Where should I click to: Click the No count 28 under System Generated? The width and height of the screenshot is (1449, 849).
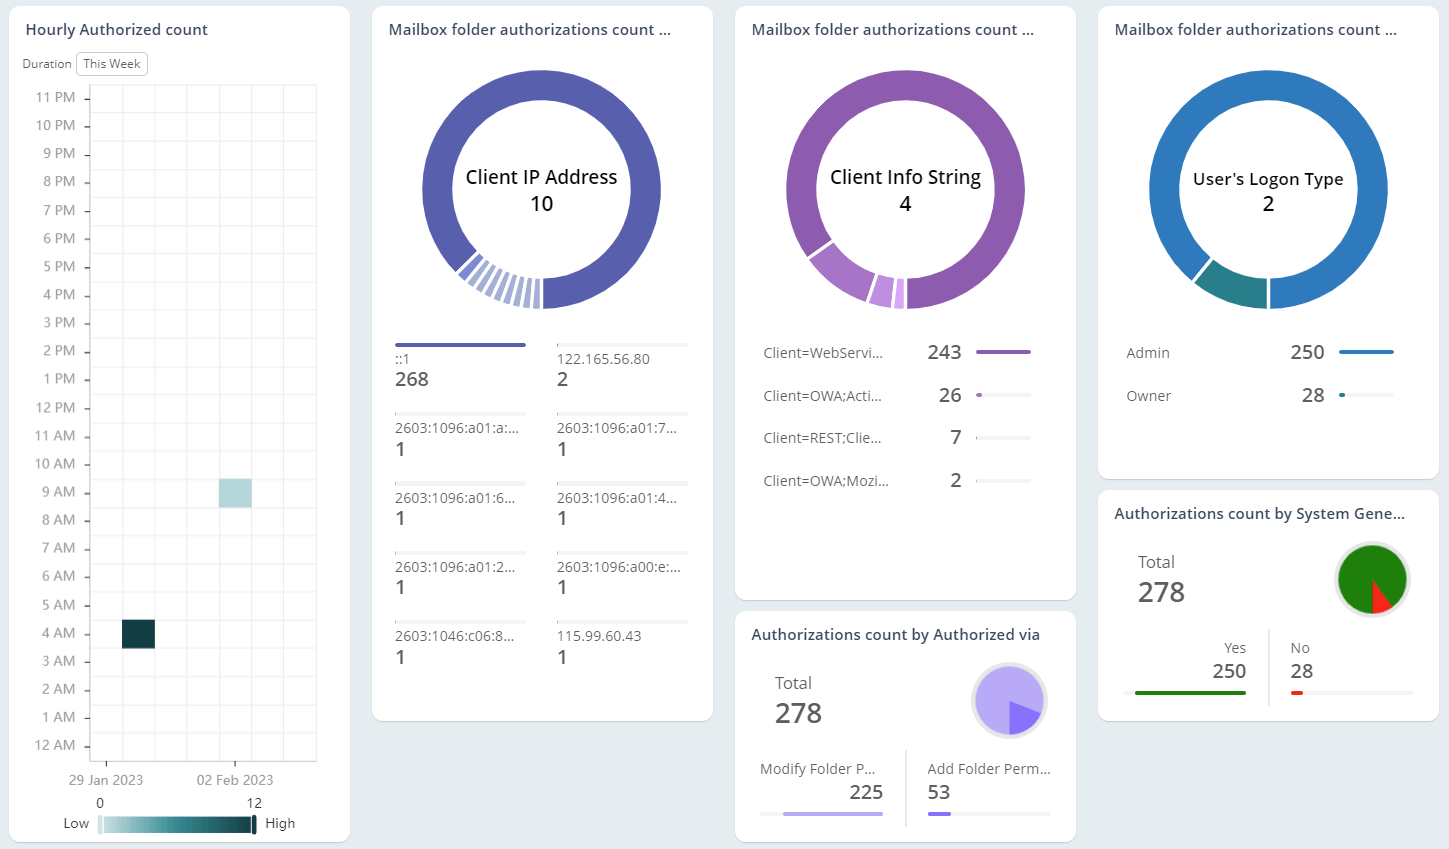pos(1301,671)
